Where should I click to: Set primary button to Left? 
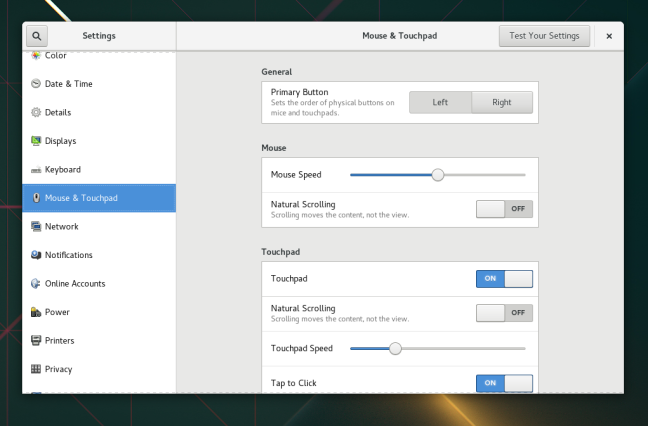tap(440, 102)
